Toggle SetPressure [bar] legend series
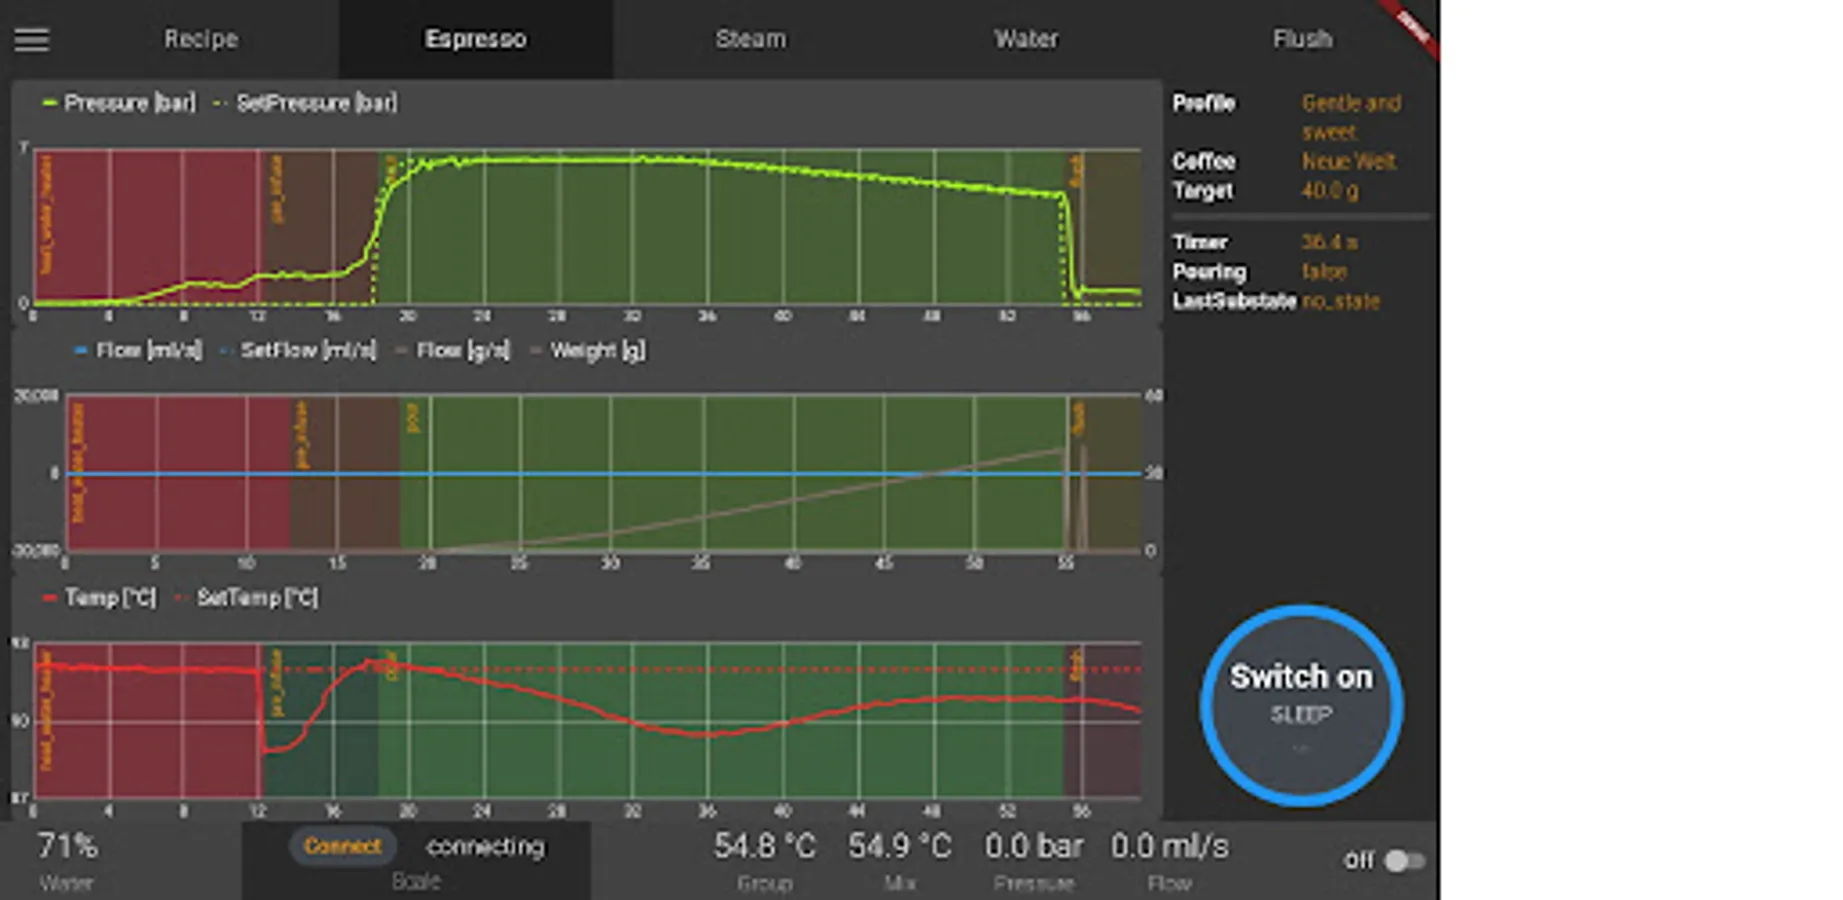Viewport: 1843px width, 900px height. coord(305,103)
